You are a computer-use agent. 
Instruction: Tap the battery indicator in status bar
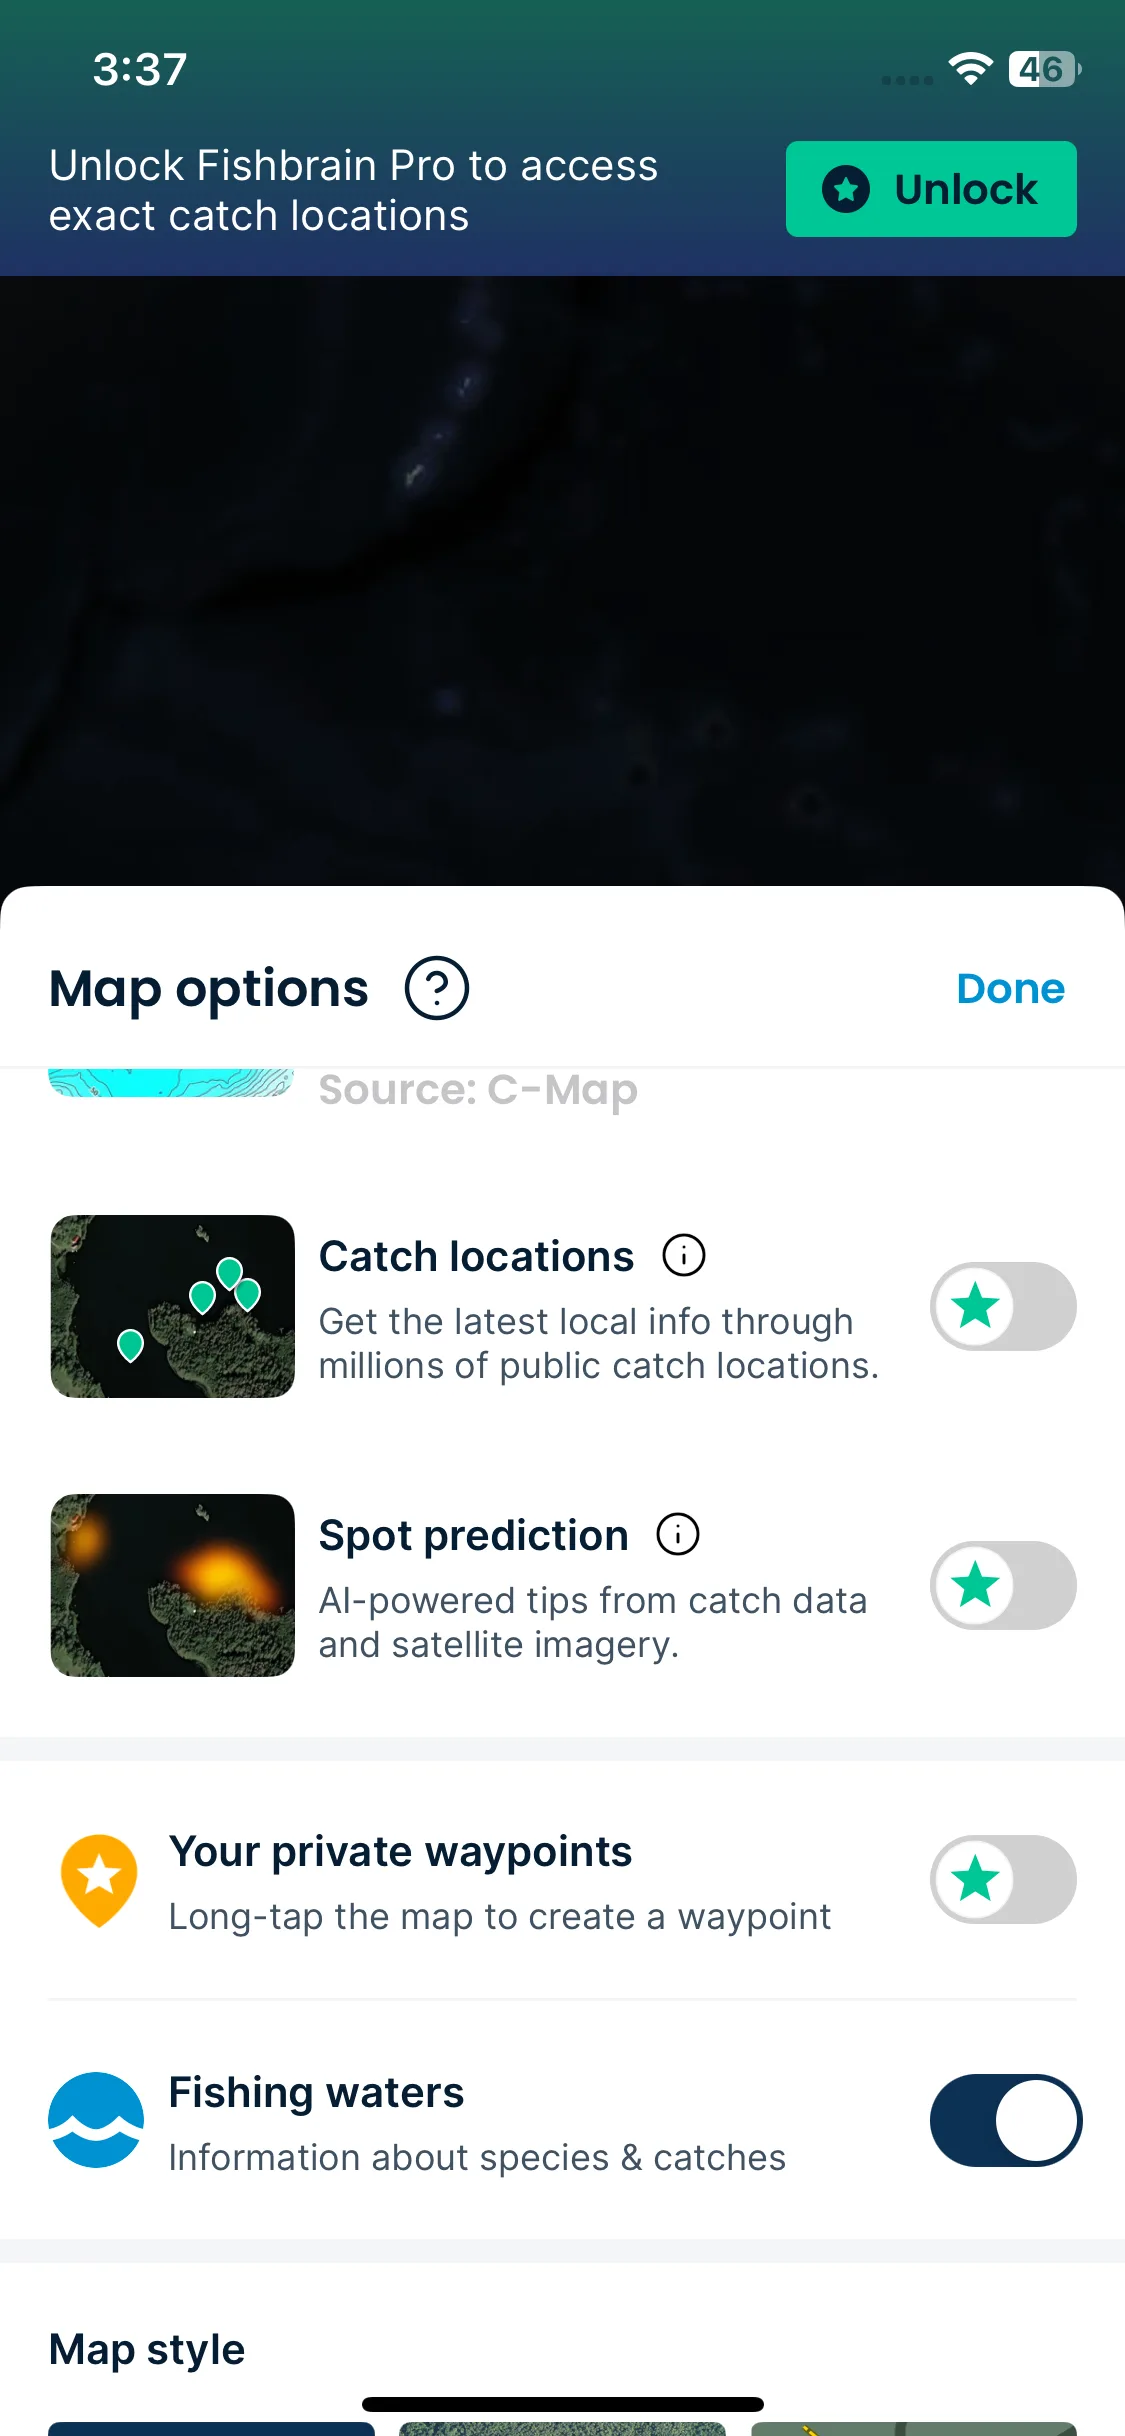(x=1045, y=69)
